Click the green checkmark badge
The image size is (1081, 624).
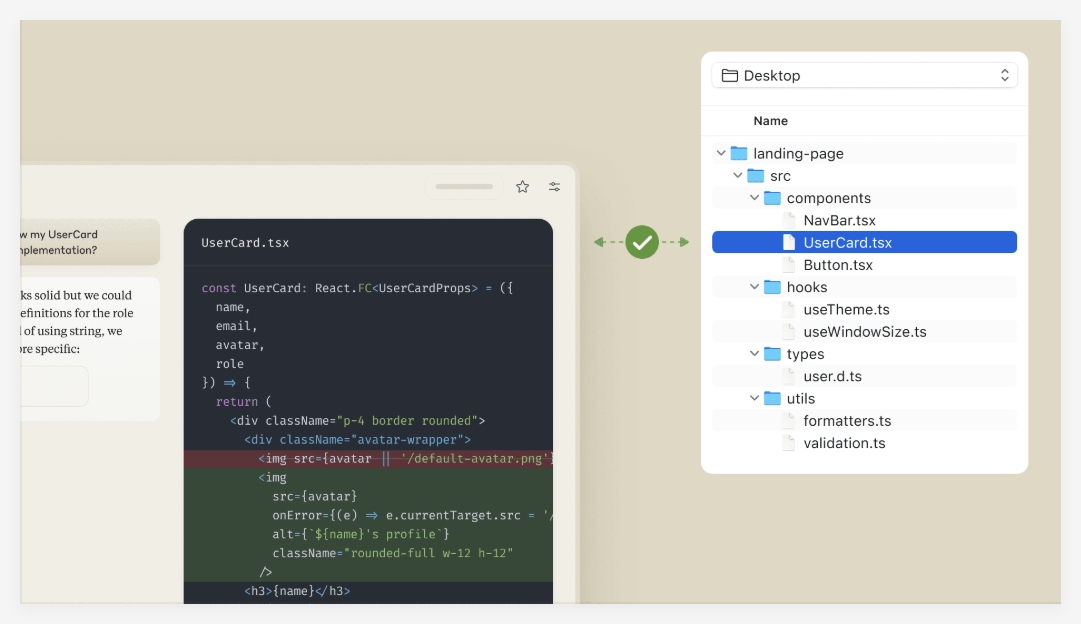pos(643,241)
